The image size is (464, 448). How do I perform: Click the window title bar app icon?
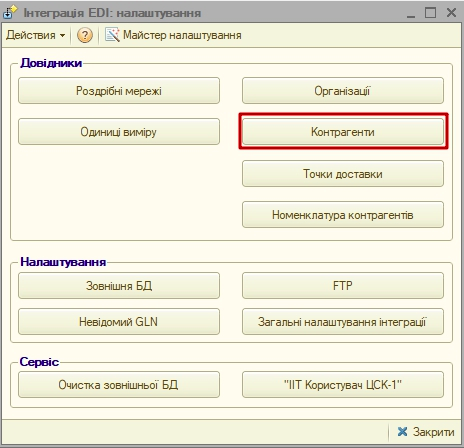pyautogui.click(x=10, y=13)
